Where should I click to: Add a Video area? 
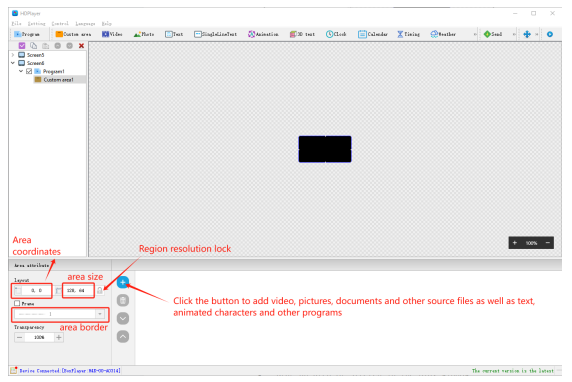point(112,34)
